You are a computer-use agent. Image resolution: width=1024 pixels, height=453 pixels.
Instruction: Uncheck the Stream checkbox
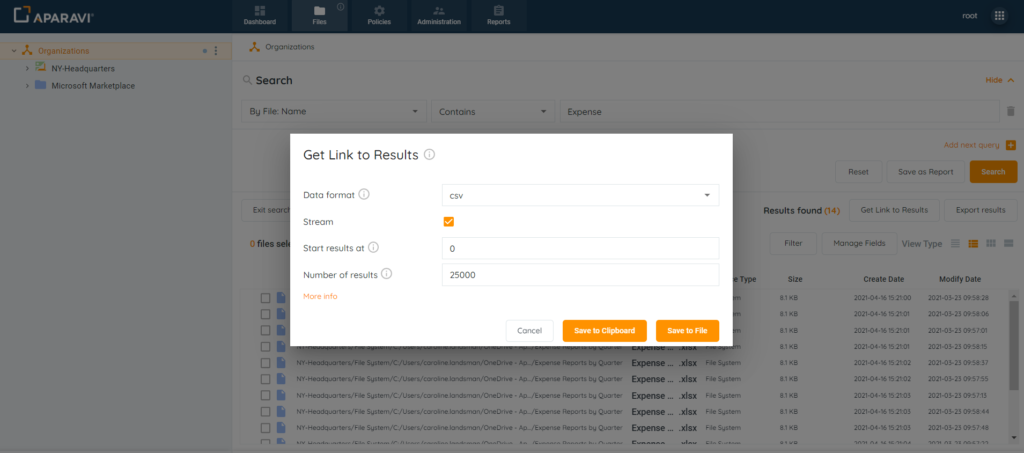(449, 222)
